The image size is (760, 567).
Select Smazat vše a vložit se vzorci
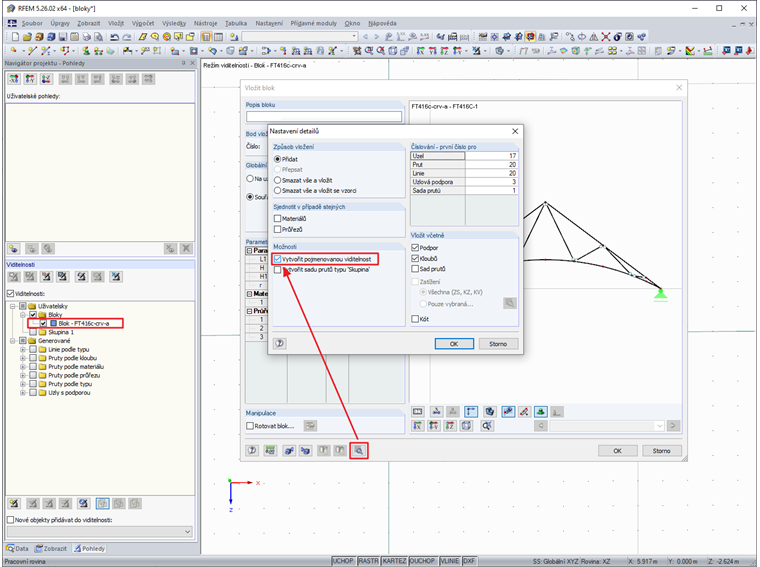[277, 190]
